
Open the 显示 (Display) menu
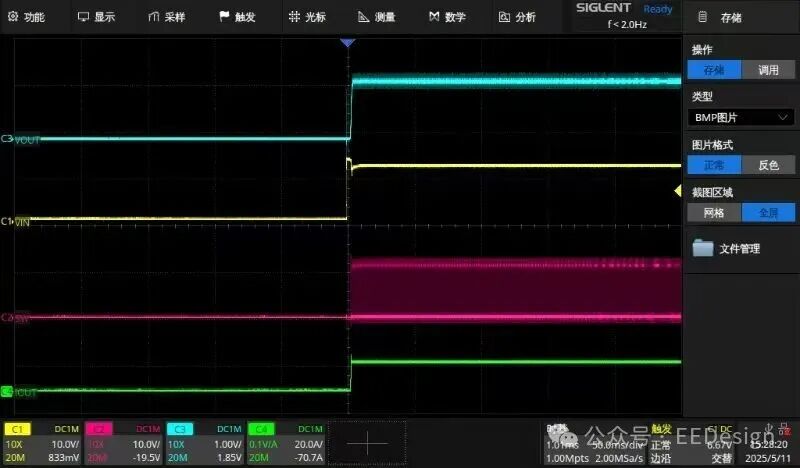[x=97, y=17]
